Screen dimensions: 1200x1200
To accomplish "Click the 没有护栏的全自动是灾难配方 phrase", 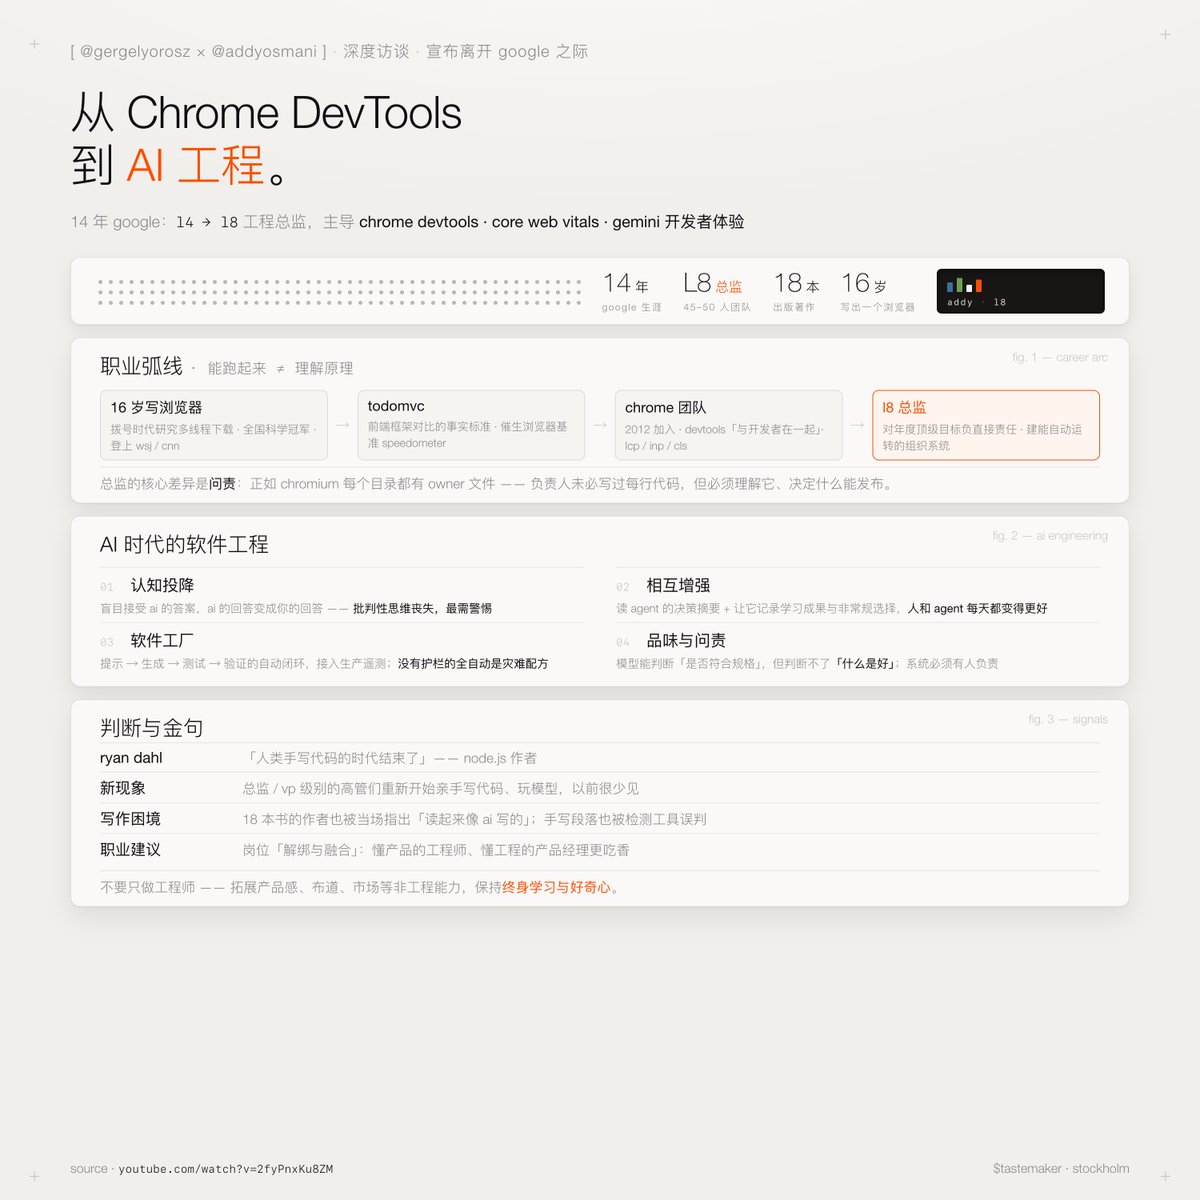I will tap(473, 663).
